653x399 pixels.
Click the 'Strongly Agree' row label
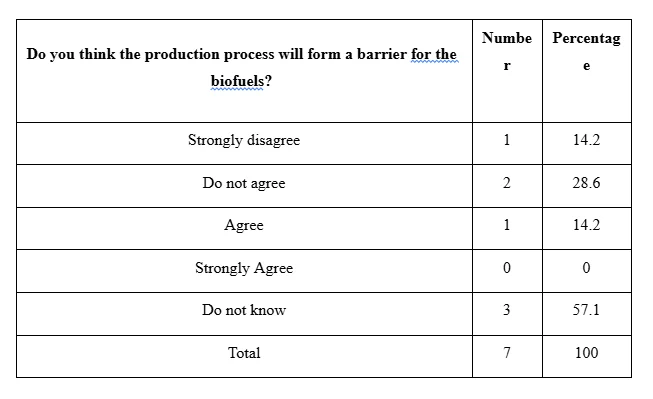[244, 268]
